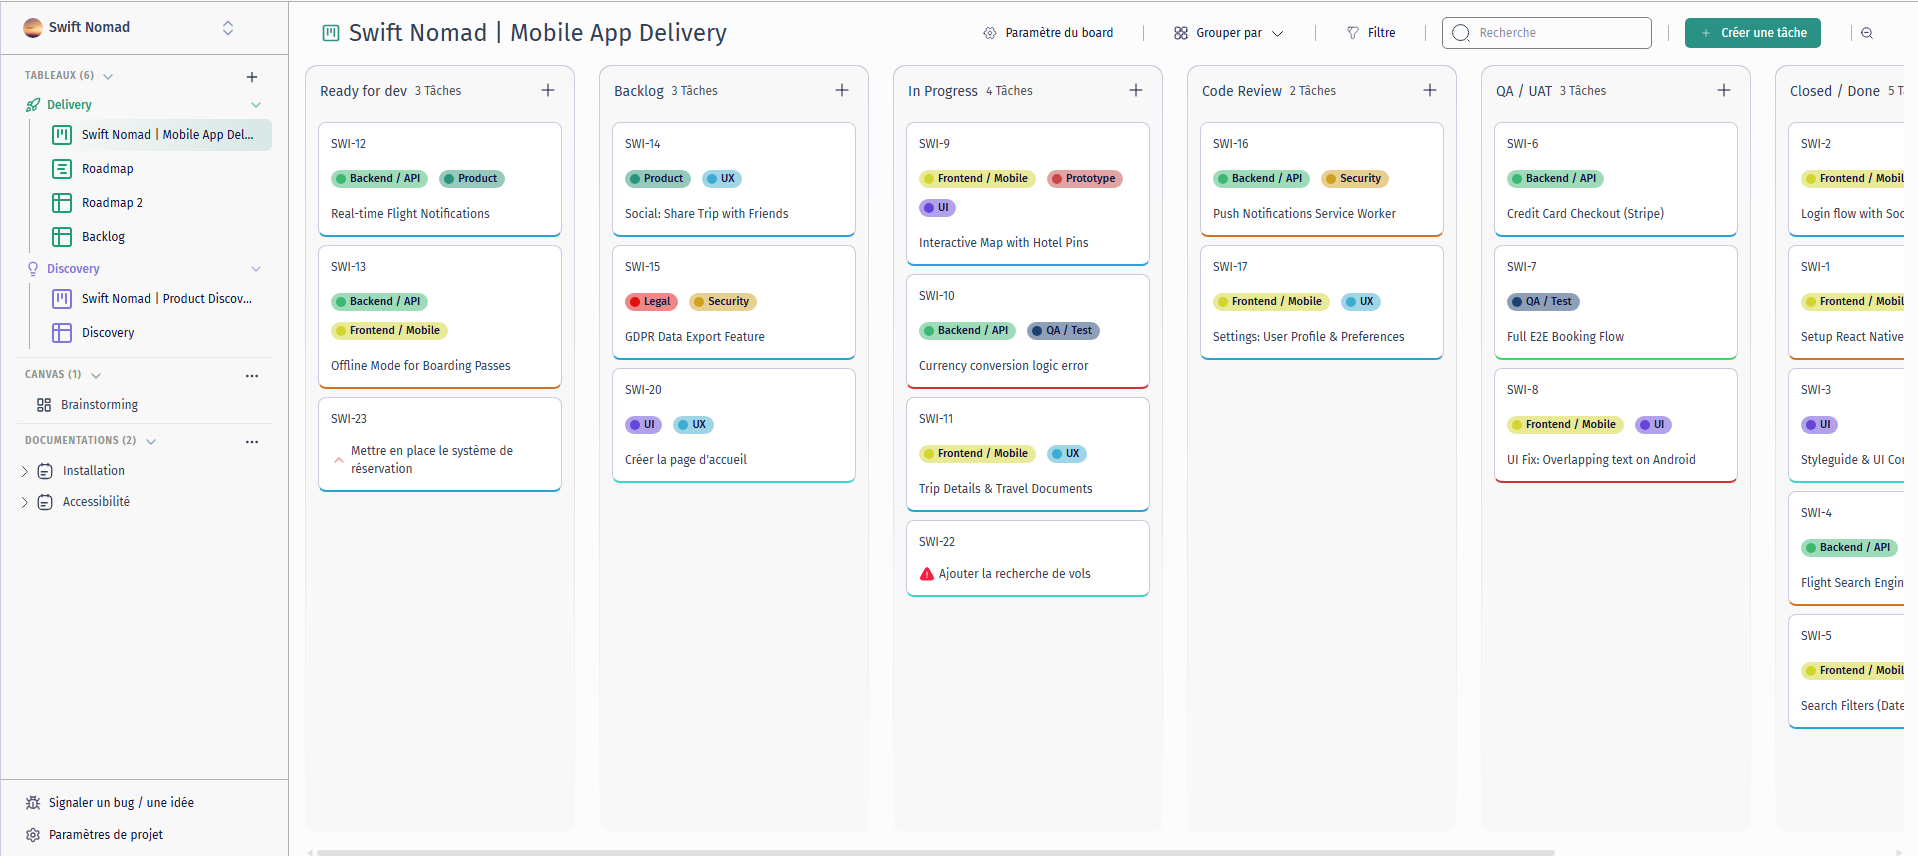The height and width of the screenshot is (856, 1918).
Task: Click the Product tag on SWI-12
Action: tap(472, 179)
